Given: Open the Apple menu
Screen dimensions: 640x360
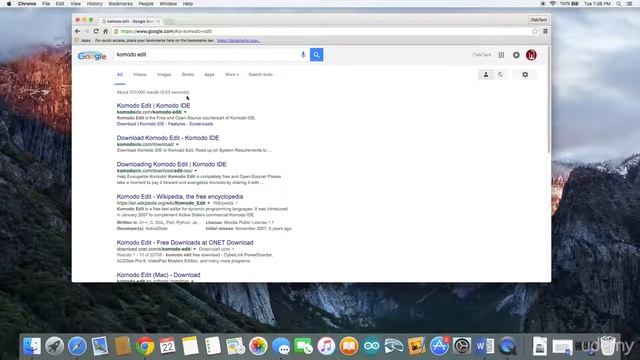Looking at the screenshot, I should tap(9, 4).
